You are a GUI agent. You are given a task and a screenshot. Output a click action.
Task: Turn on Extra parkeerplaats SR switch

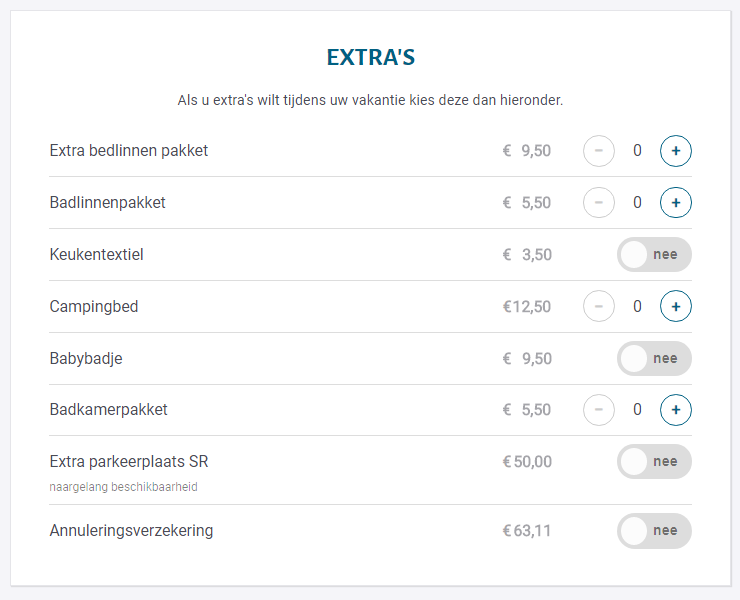coord(654,461)
